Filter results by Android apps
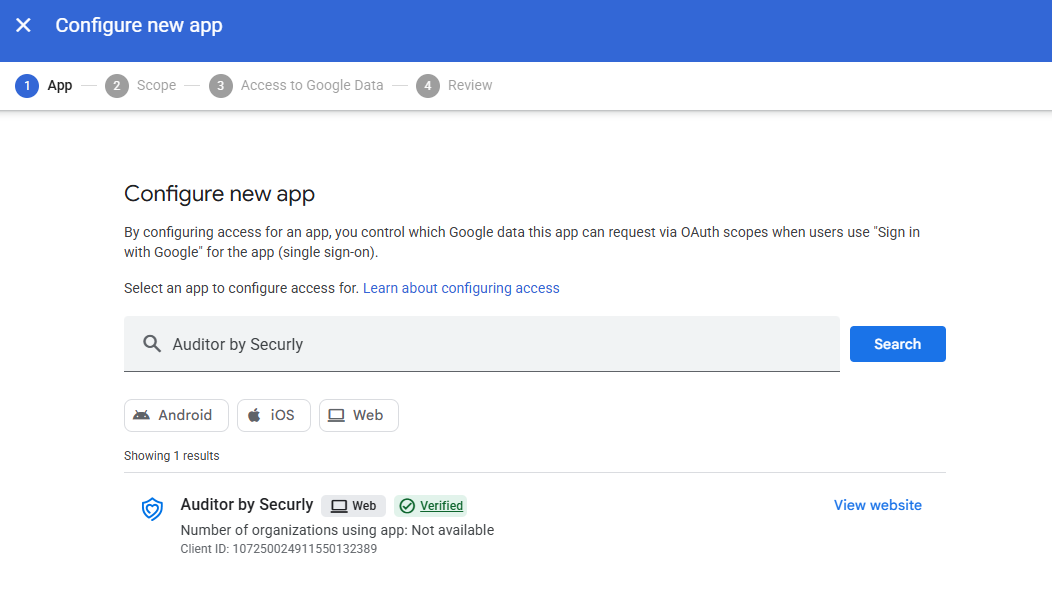This screenshot has width=1052, height=594. coord(176,415)
